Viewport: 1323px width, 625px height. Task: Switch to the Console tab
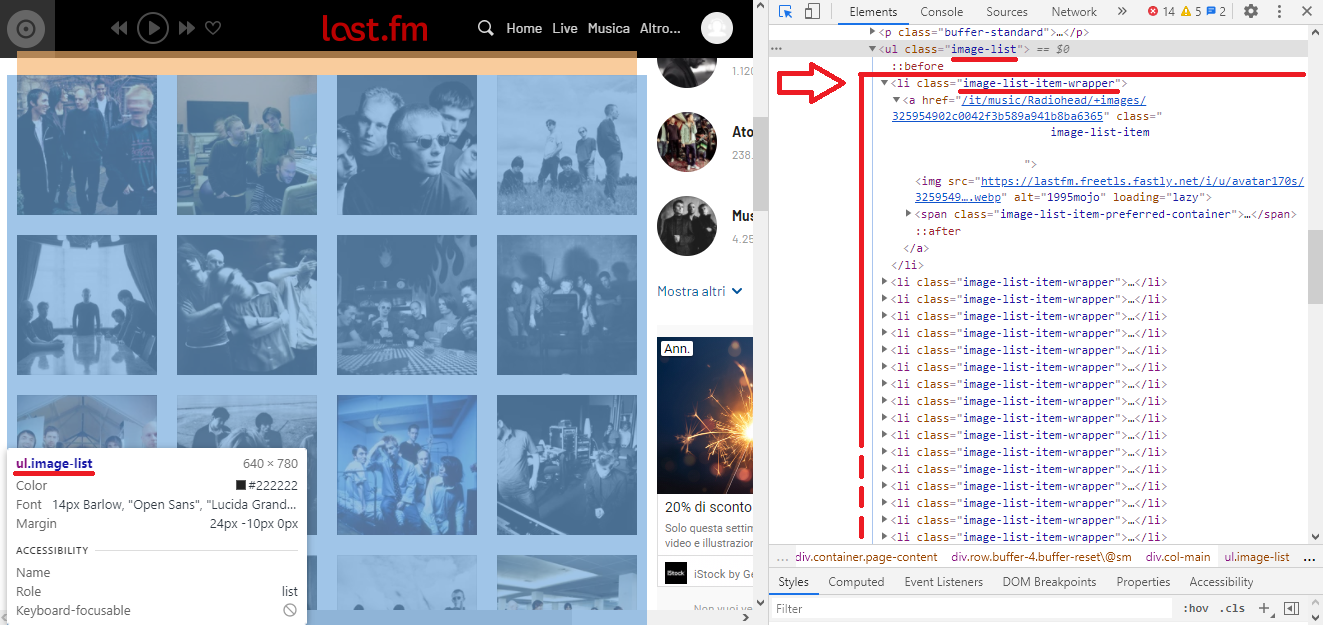click(941, 12)
